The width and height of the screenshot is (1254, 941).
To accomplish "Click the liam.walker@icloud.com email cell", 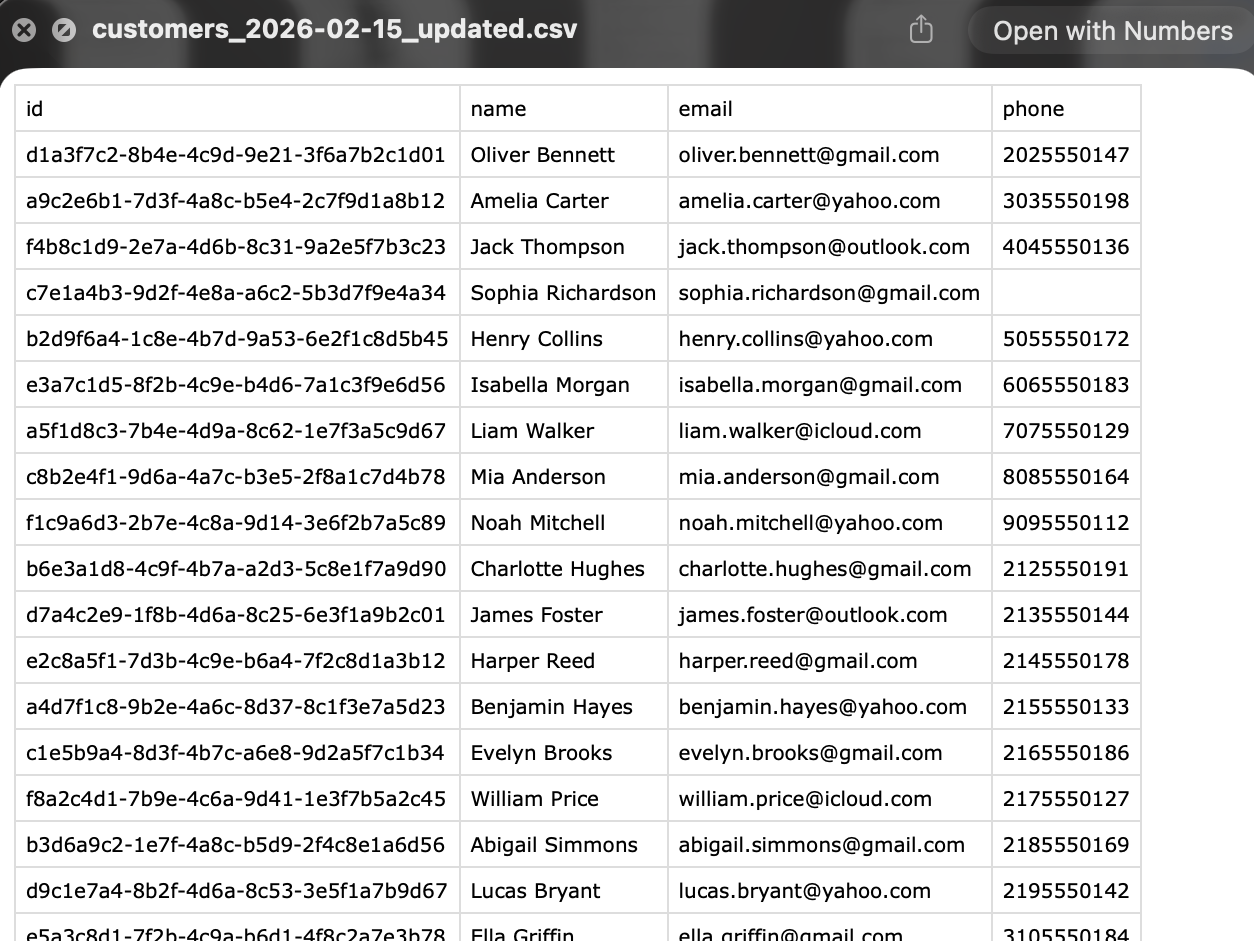I will pos(799,431).
